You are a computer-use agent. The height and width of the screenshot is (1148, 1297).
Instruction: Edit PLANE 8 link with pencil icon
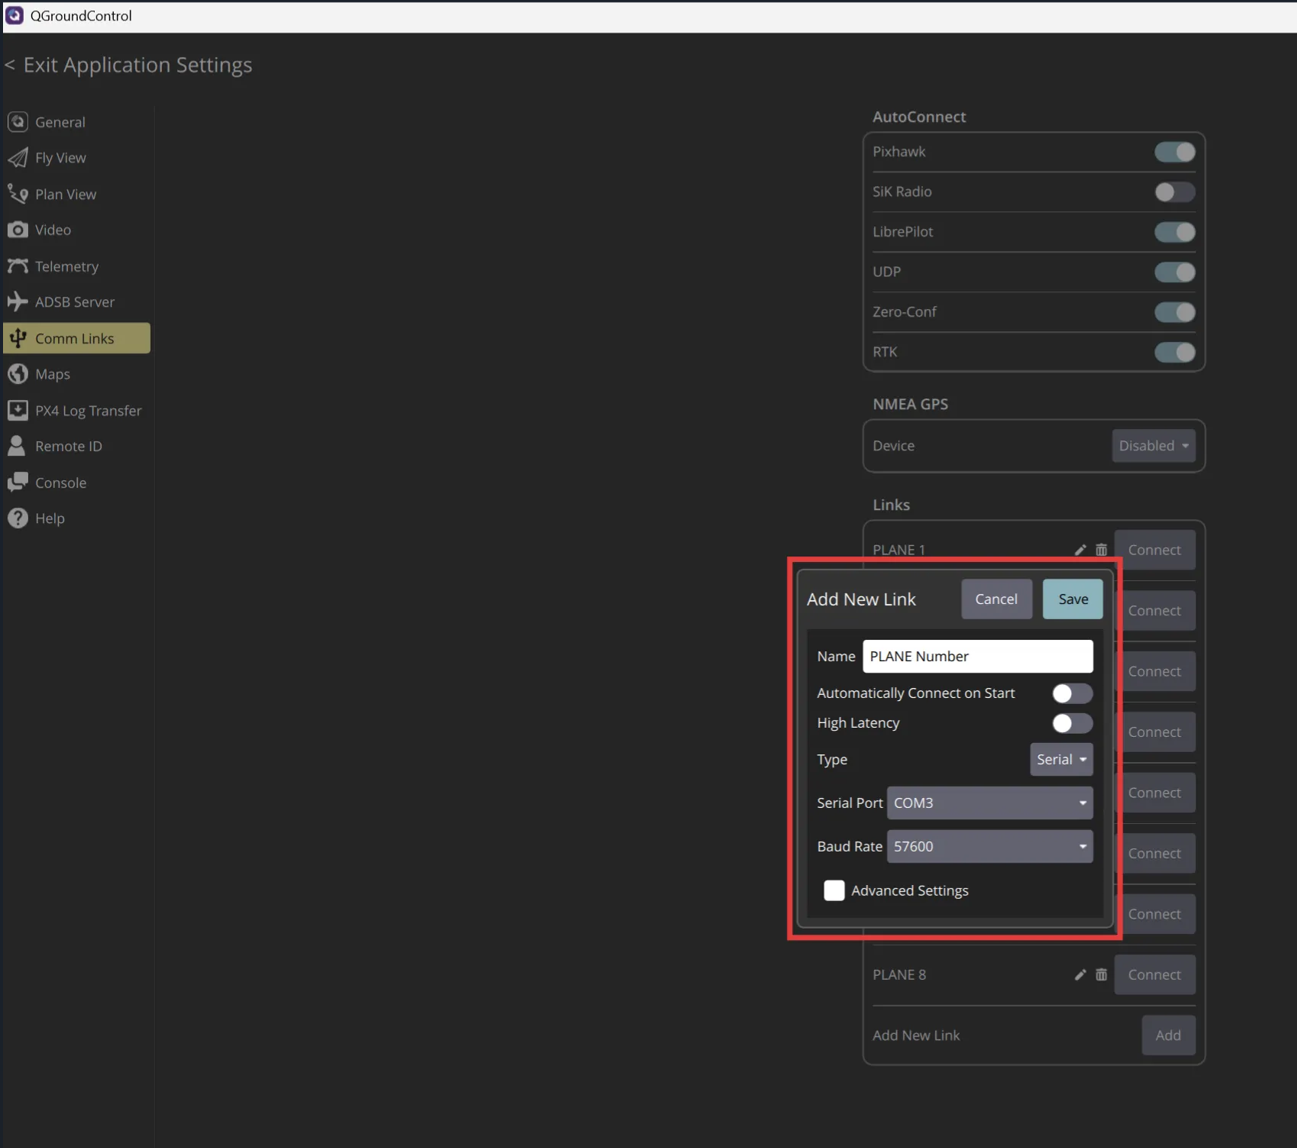[1080, 975]
